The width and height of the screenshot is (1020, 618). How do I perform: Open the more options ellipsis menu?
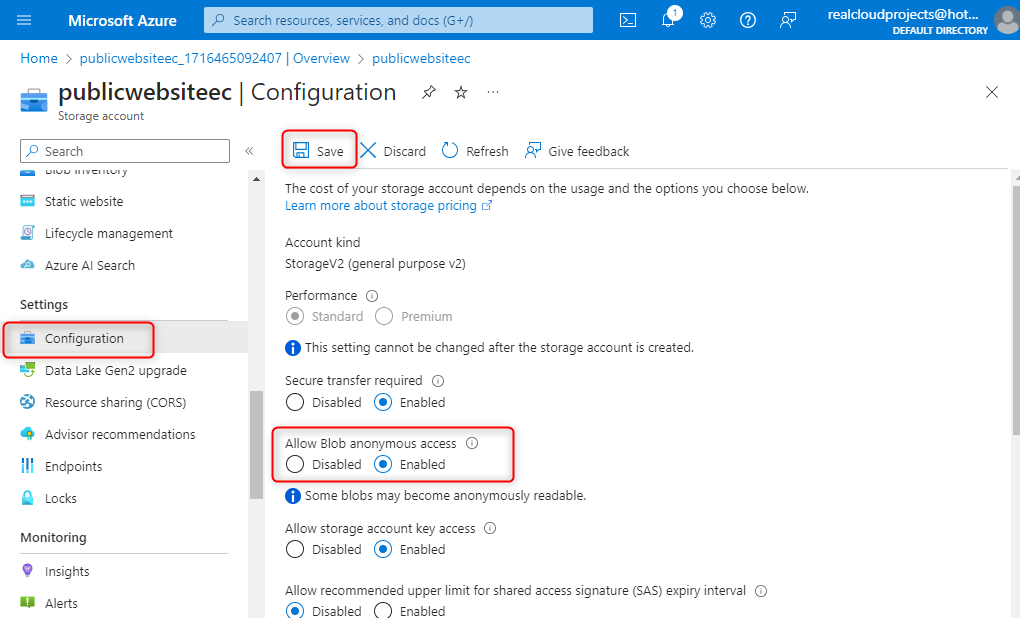point(493,92)
